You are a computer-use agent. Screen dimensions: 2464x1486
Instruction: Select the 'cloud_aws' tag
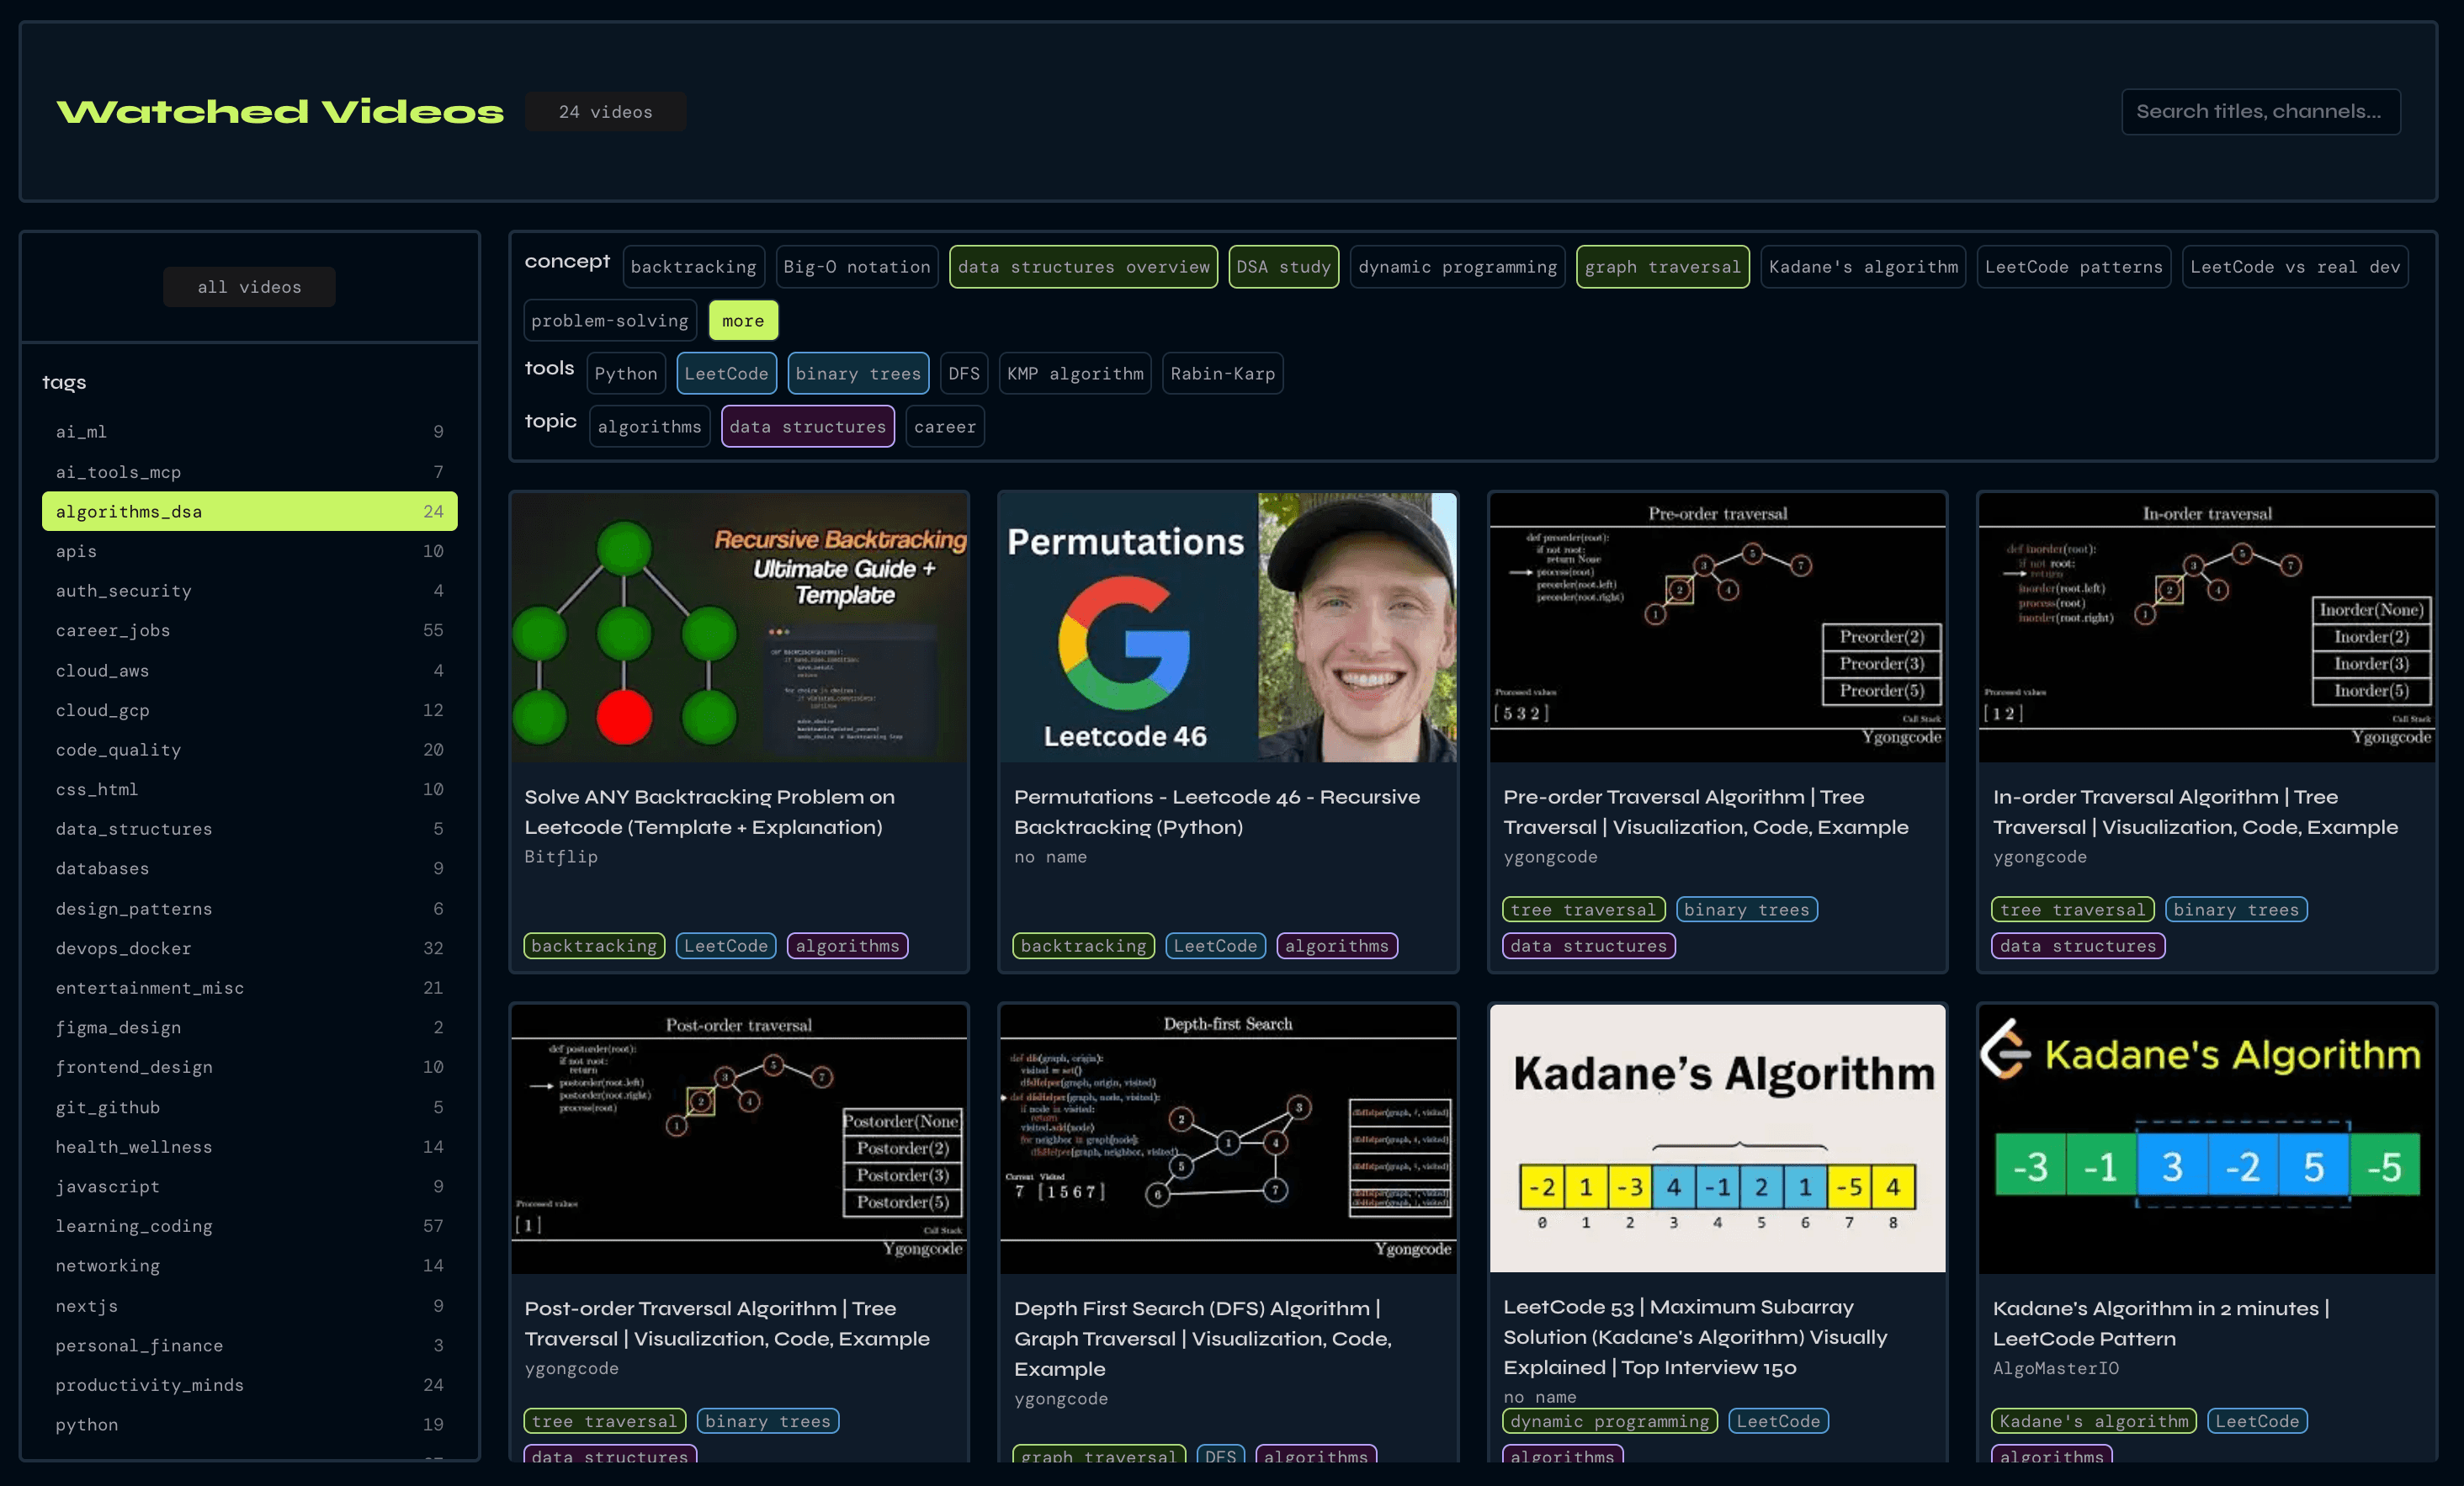pyautogui.click(x=249, y=670)
